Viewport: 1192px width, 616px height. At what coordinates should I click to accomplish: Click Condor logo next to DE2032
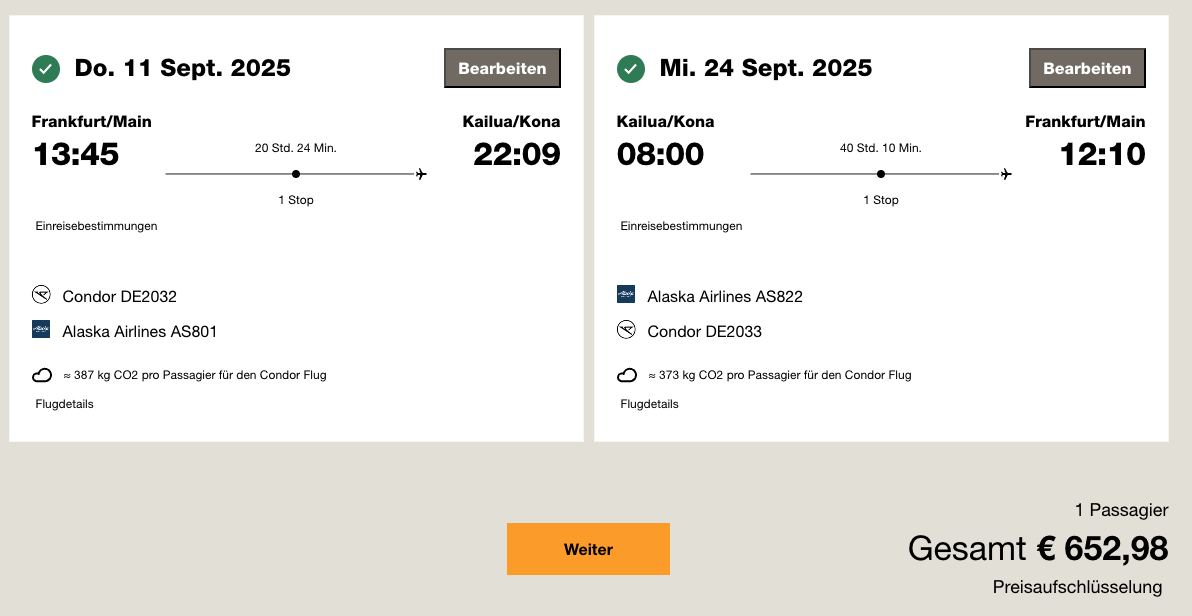pos(41,294)
